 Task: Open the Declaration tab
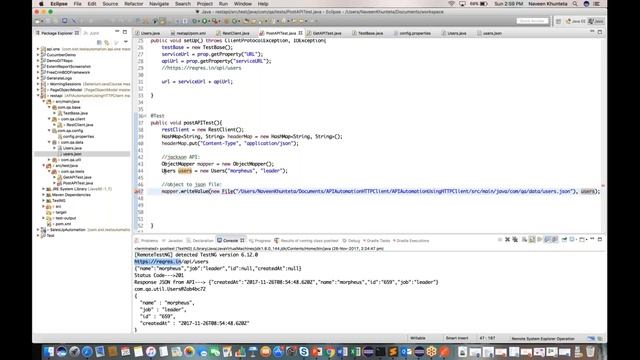tap(200, 241)
